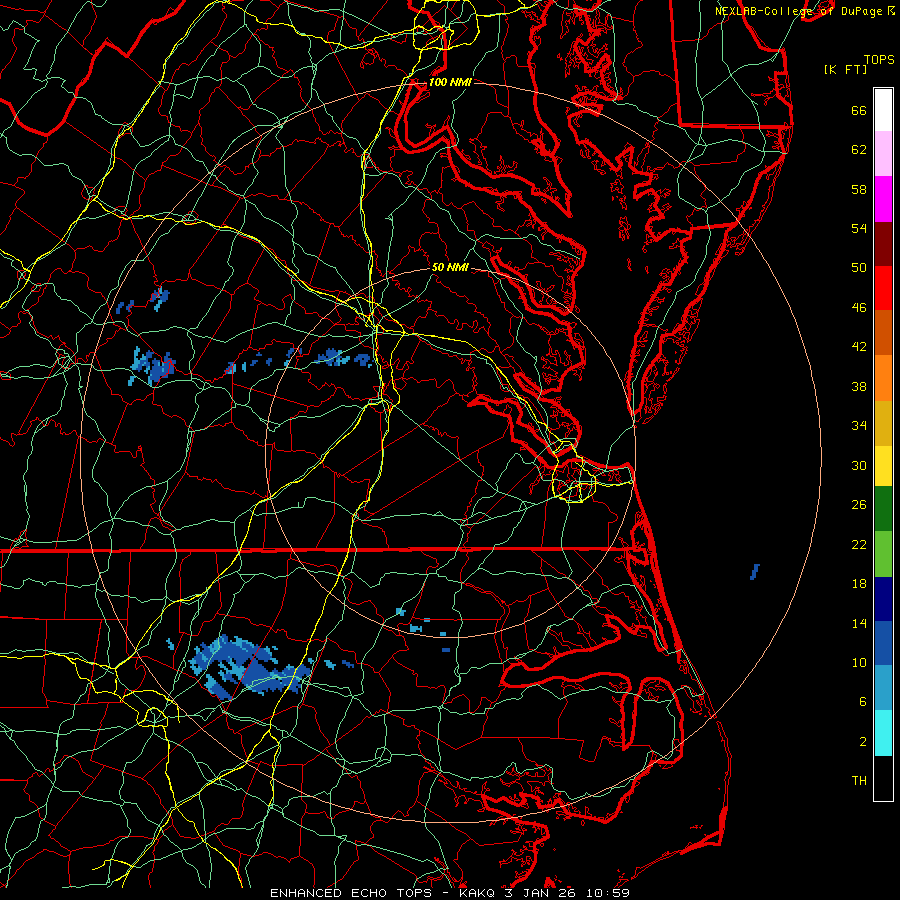Select the 50 legend label
Viewport: 900px width, 900px height.
coord(859,267)
